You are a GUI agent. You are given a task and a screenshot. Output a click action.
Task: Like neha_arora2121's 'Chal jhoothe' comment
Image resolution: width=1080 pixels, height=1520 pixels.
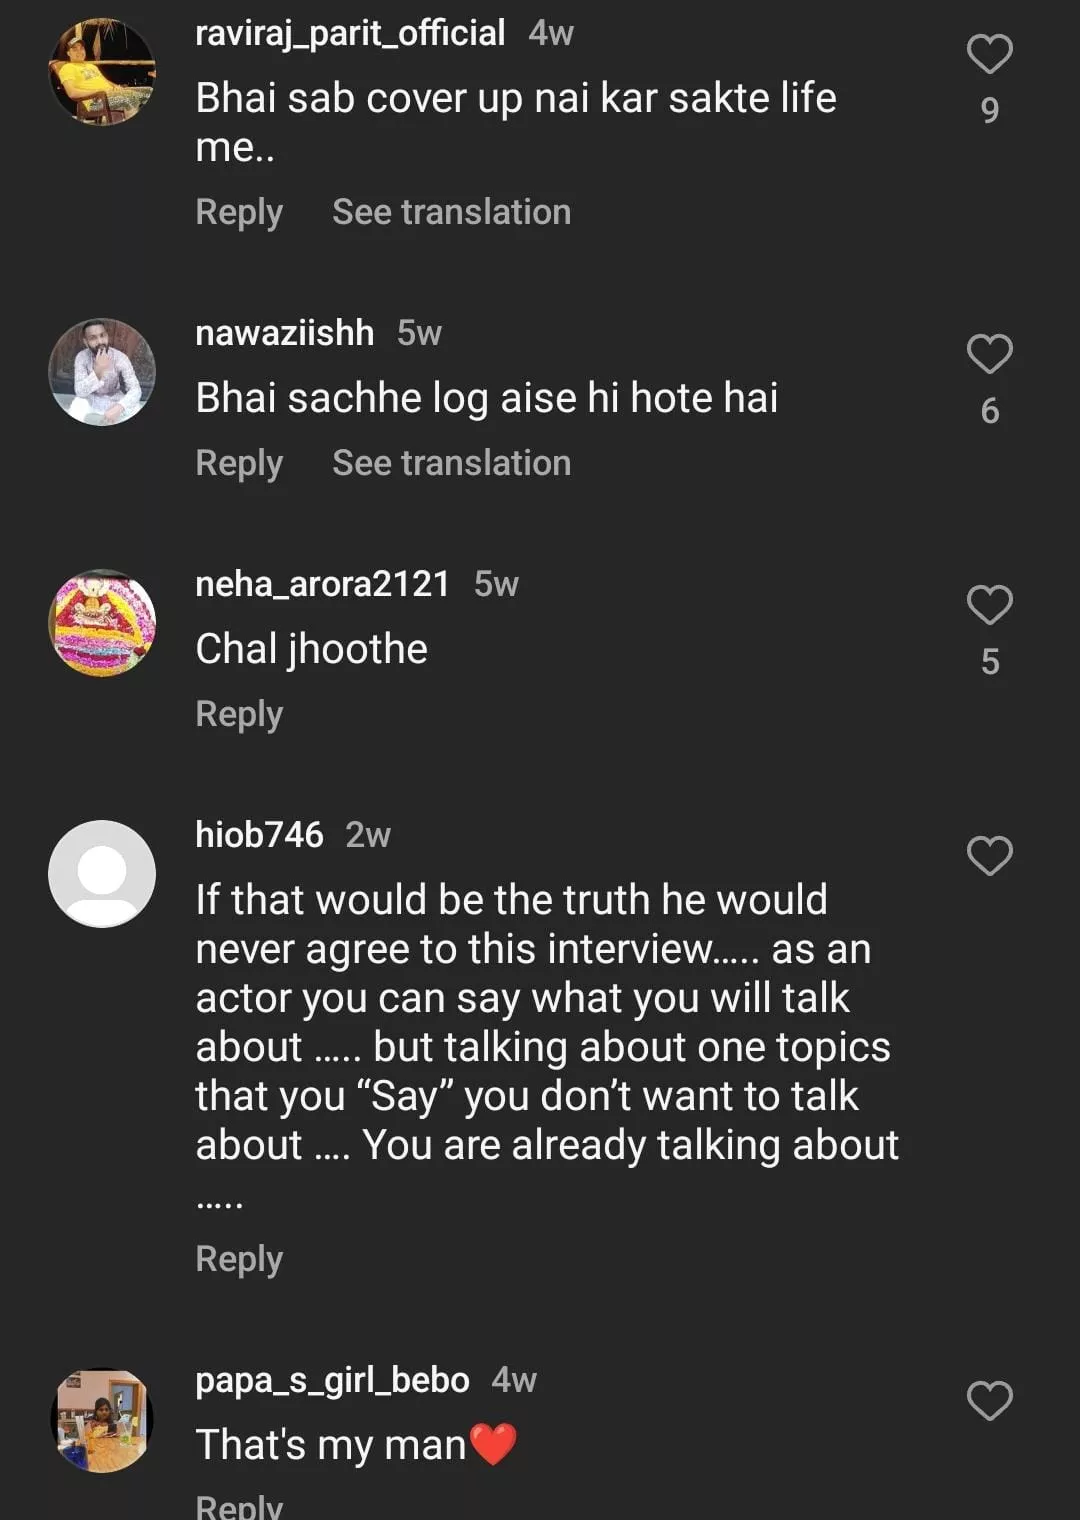(x=989, y=605)
